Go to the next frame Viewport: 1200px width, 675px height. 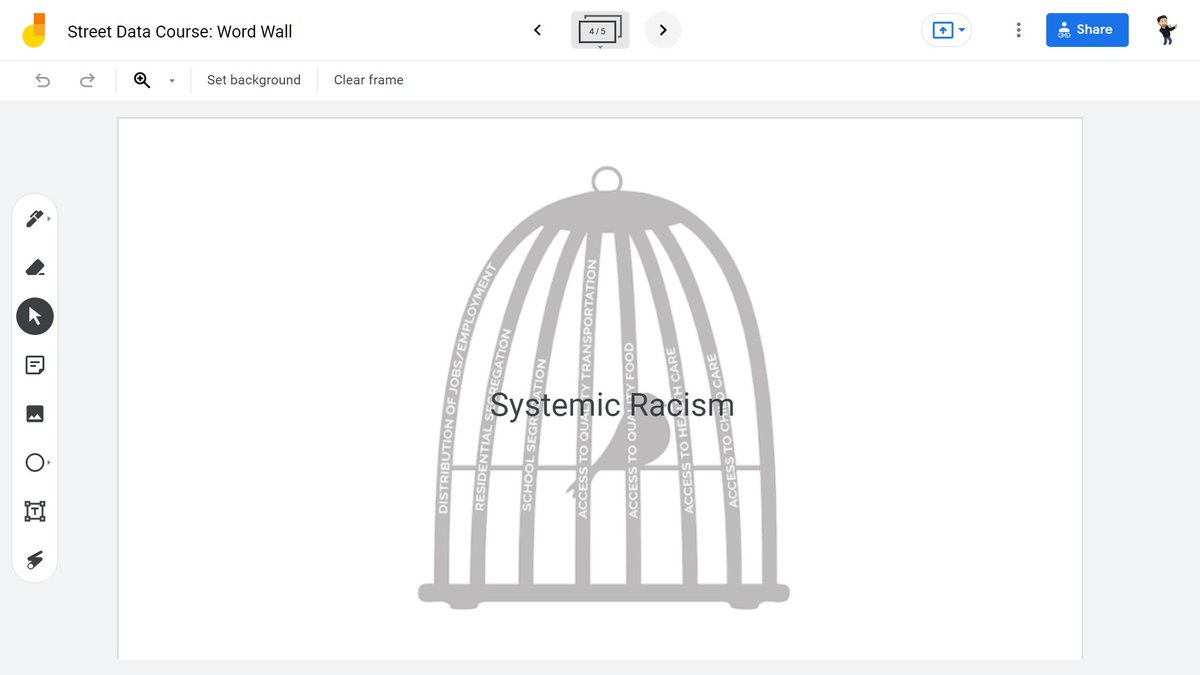tap(663, 30)
